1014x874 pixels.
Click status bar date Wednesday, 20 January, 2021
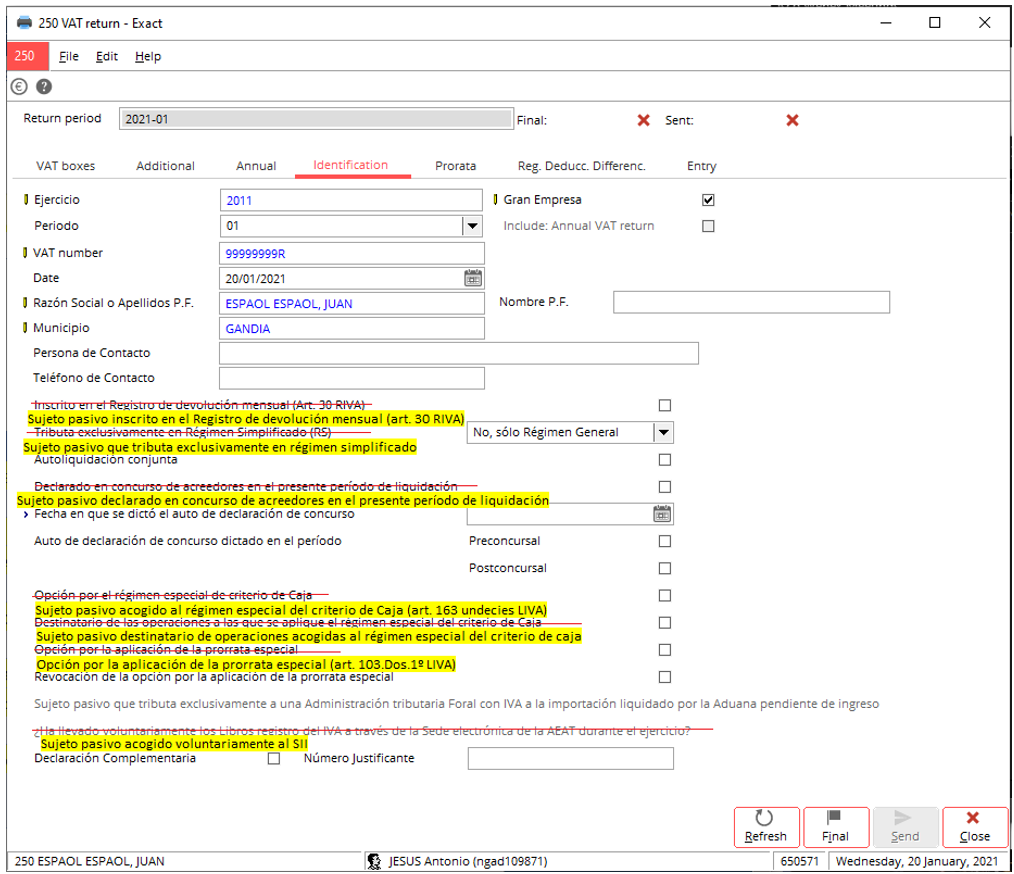tap(917, 861)
